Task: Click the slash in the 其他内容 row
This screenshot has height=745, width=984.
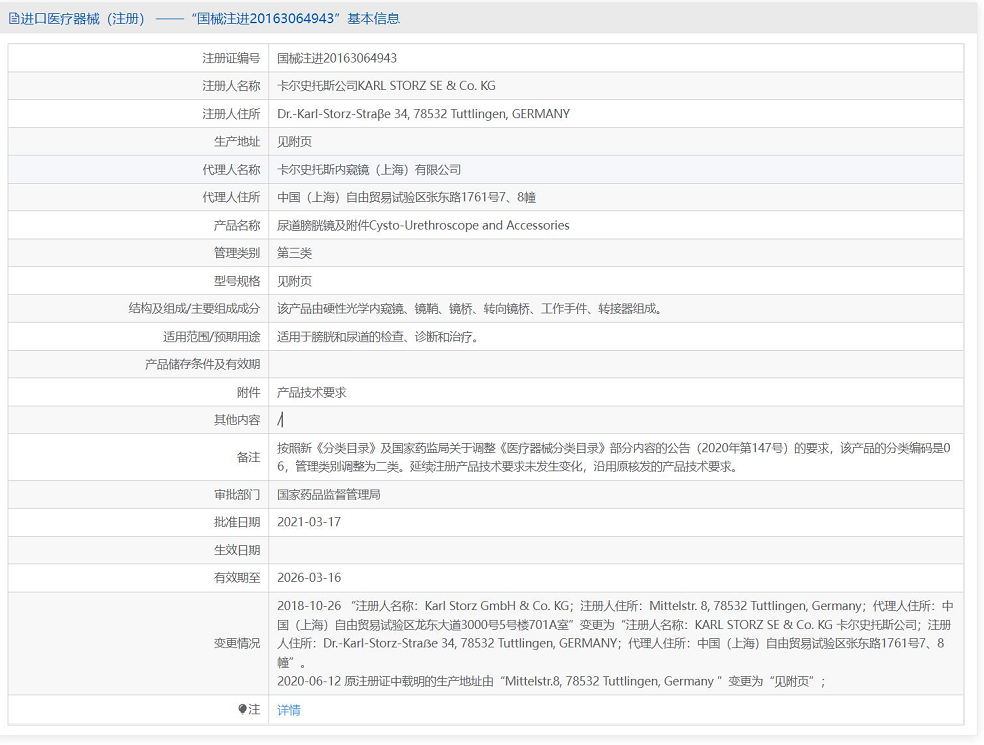Action: [281, 420]
